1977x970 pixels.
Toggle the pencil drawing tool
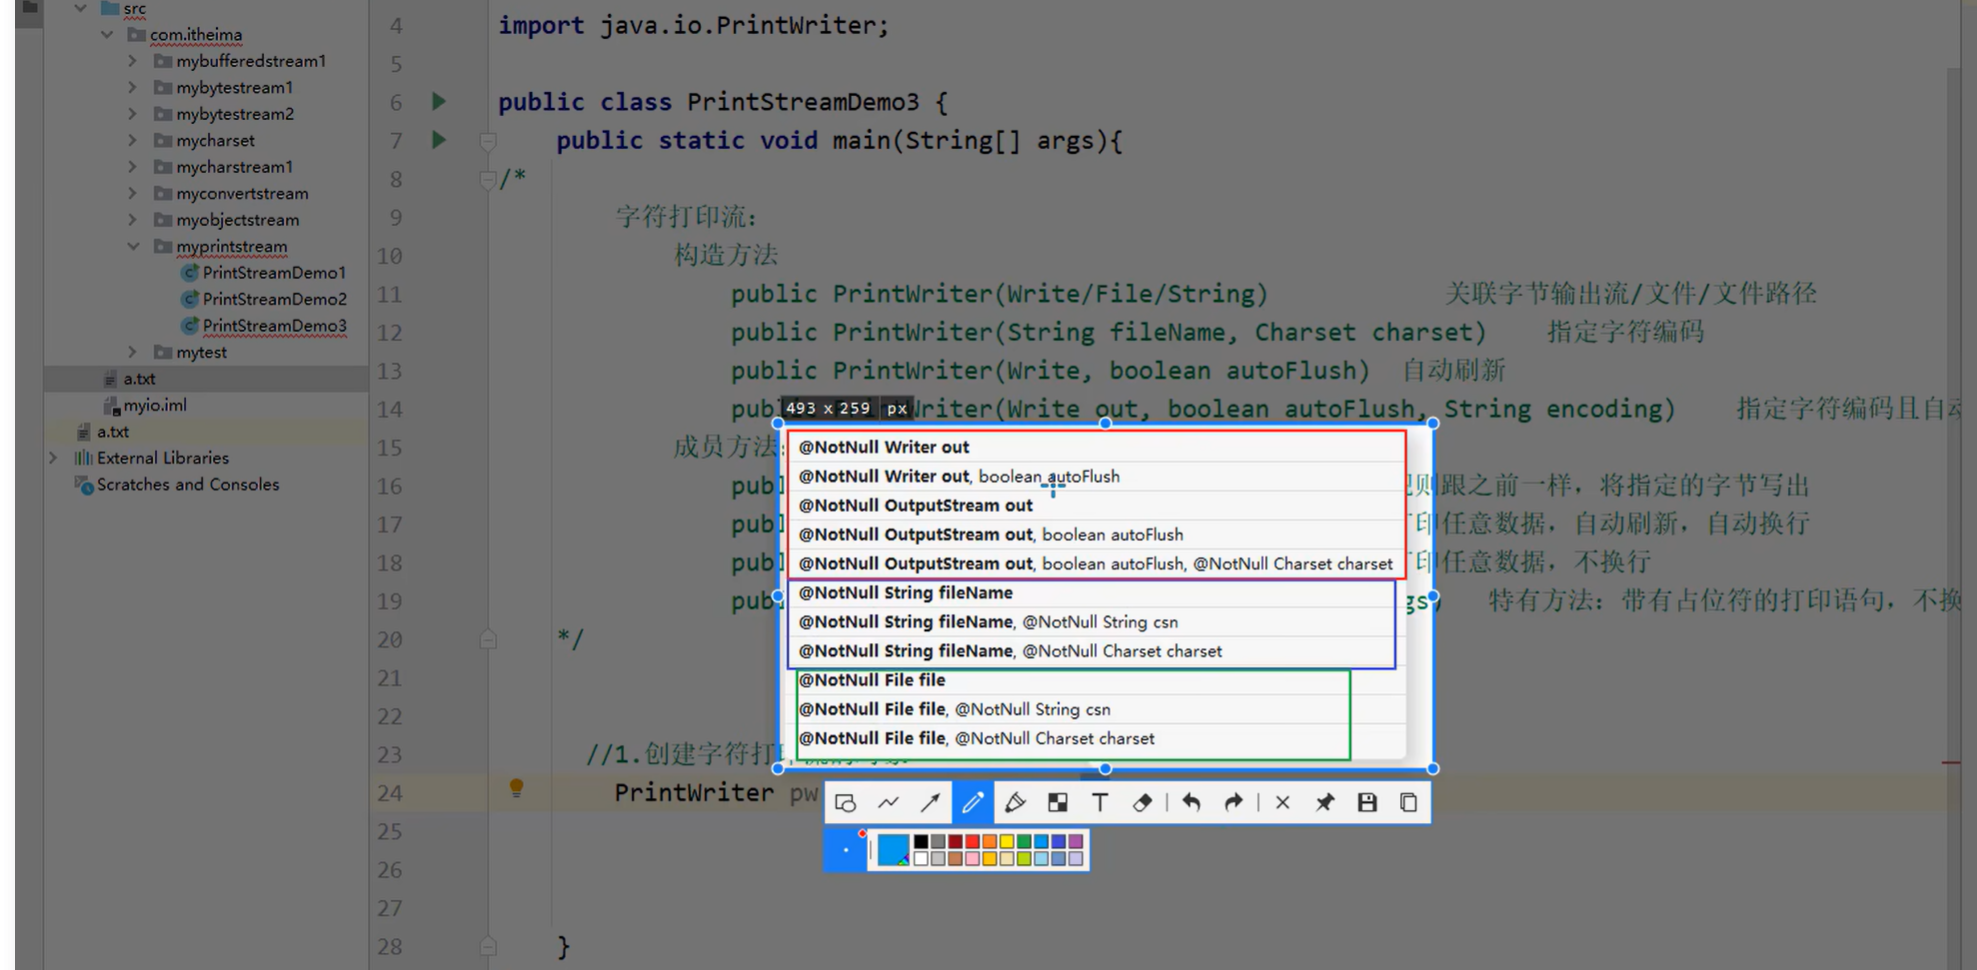972,801
